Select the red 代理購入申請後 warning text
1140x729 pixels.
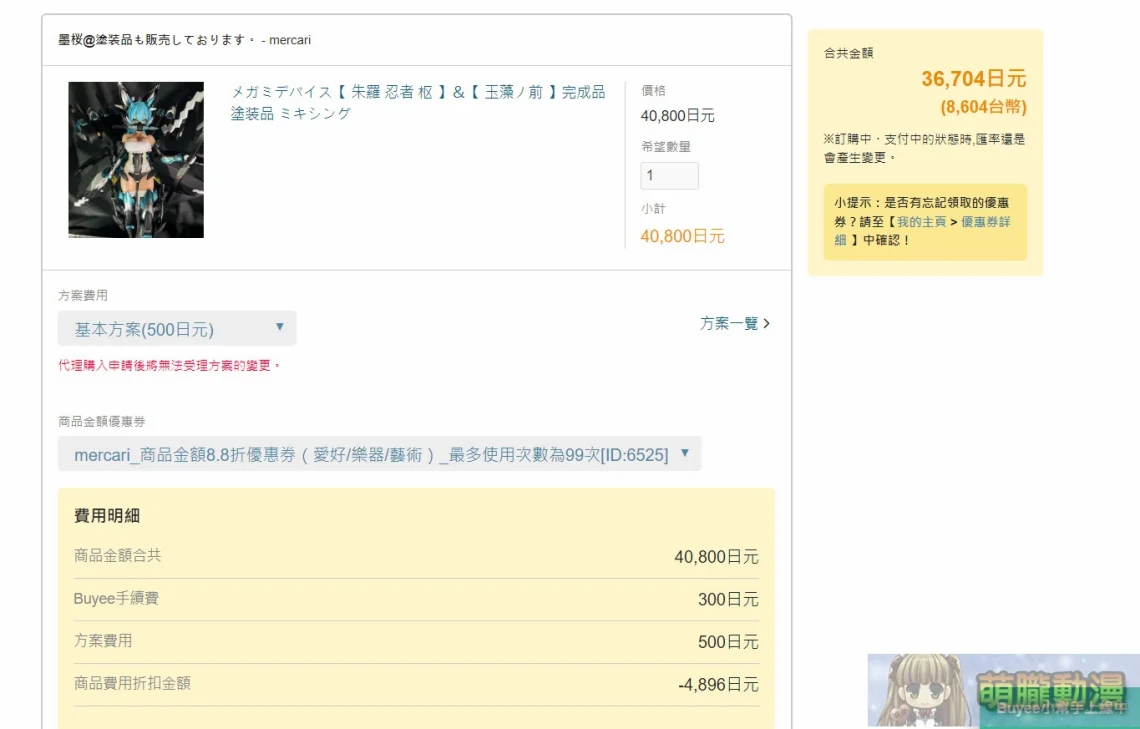tap(169, 366)
